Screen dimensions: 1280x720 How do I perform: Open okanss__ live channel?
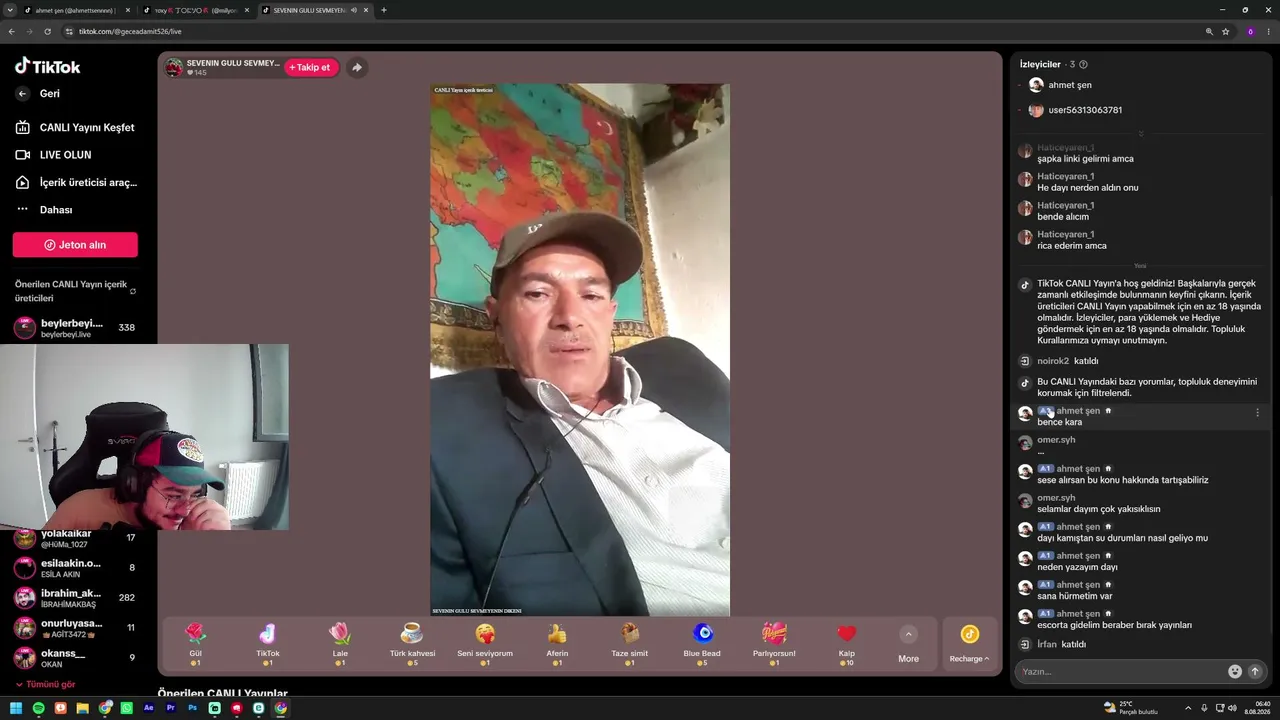coord(75,657)
